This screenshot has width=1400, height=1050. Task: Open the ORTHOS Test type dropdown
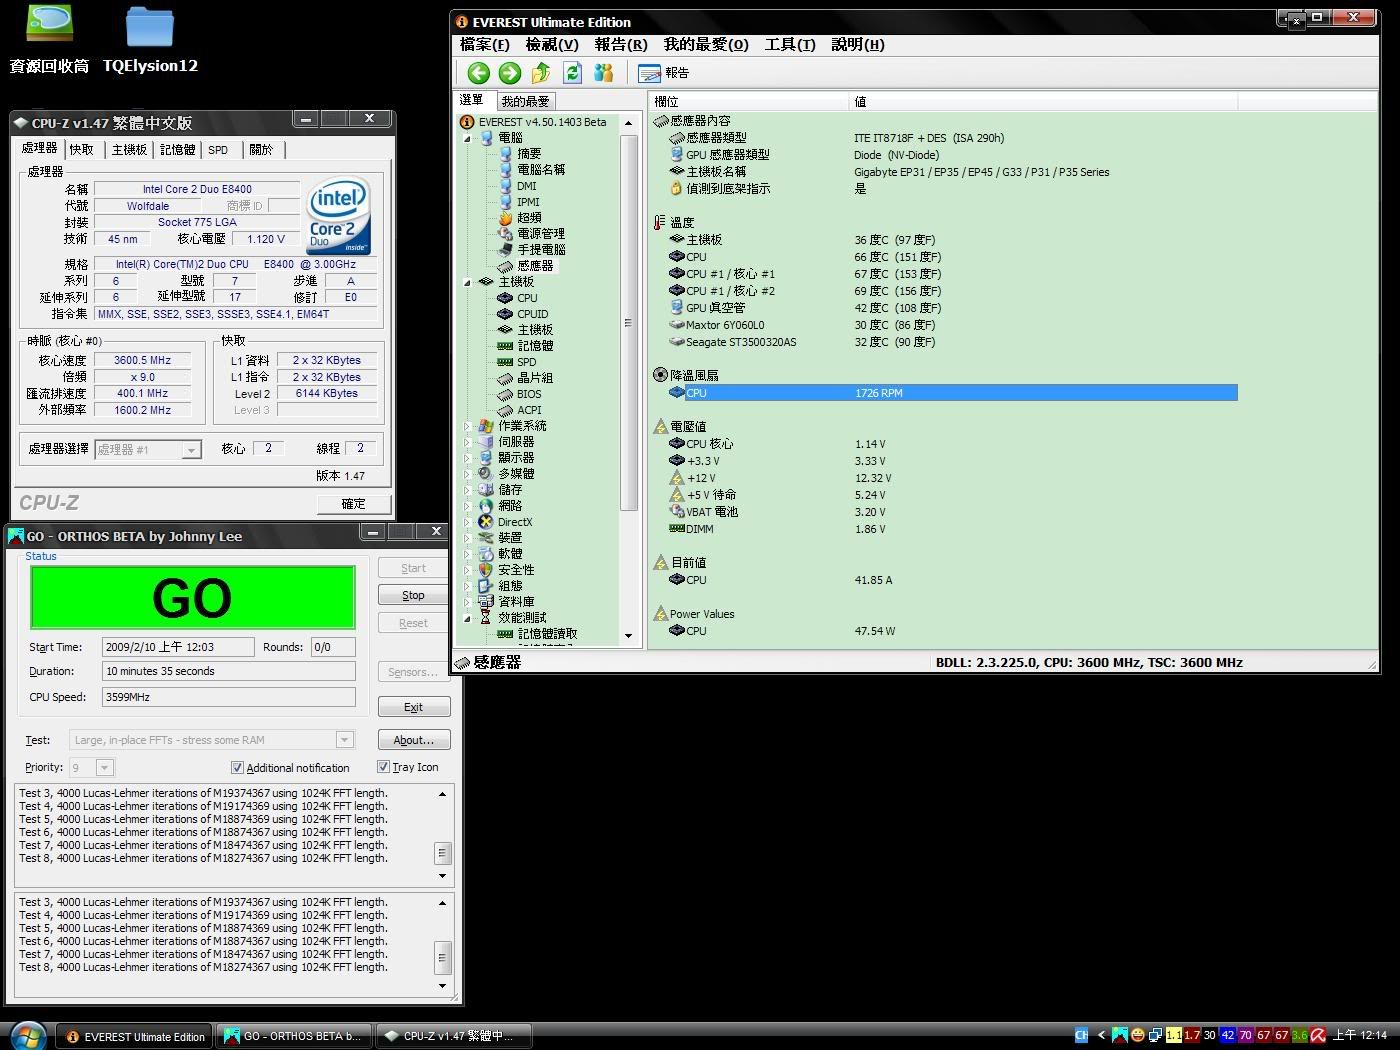click(x=344, y=740)
